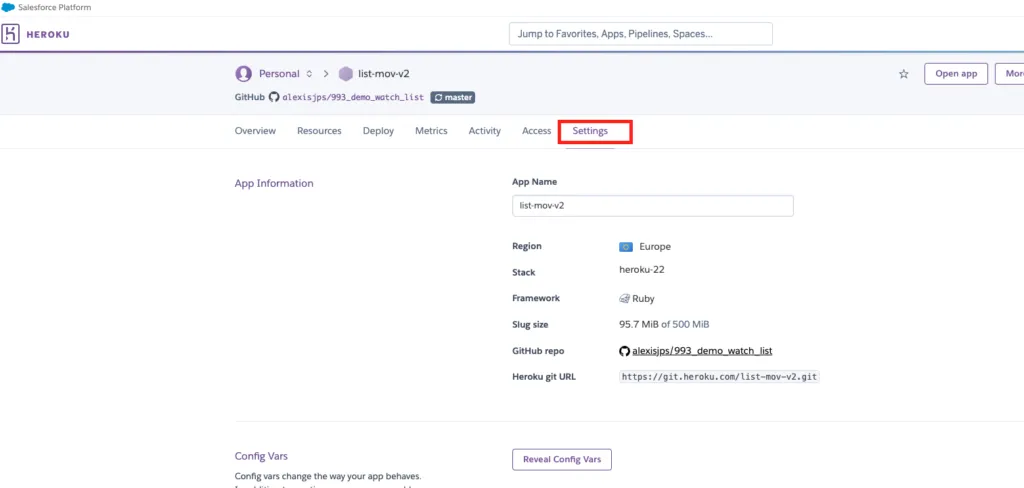
Task: Open the alexisjps/993_demo_watch_list link in the header
Action: (x=353, y=97)
